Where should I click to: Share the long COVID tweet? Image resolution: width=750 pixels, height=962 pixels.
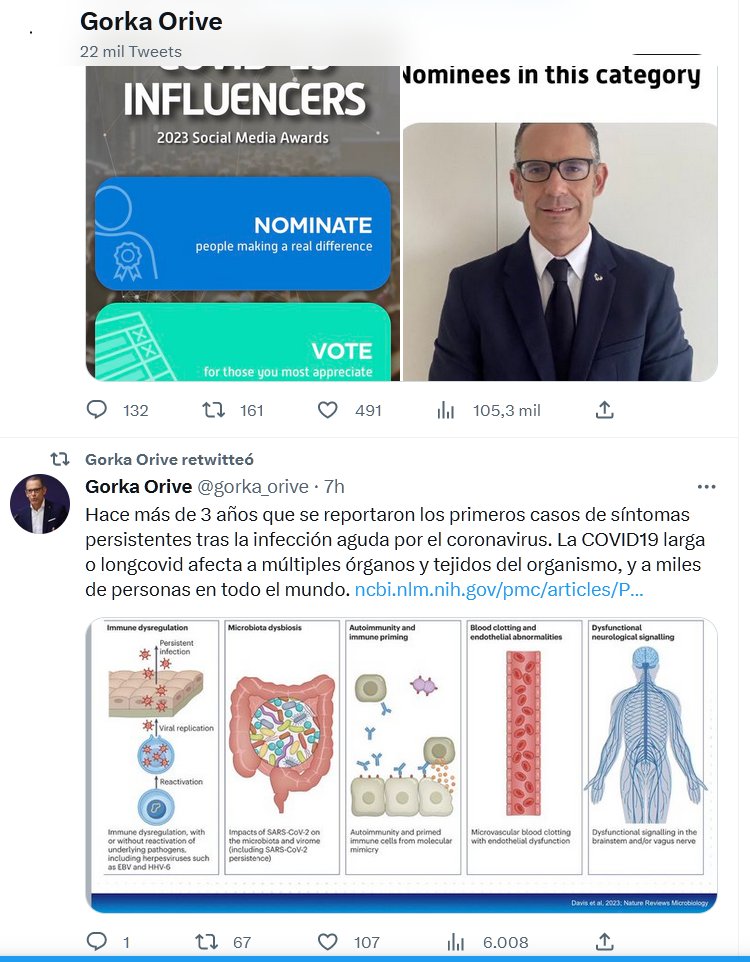tap(605, 942)
